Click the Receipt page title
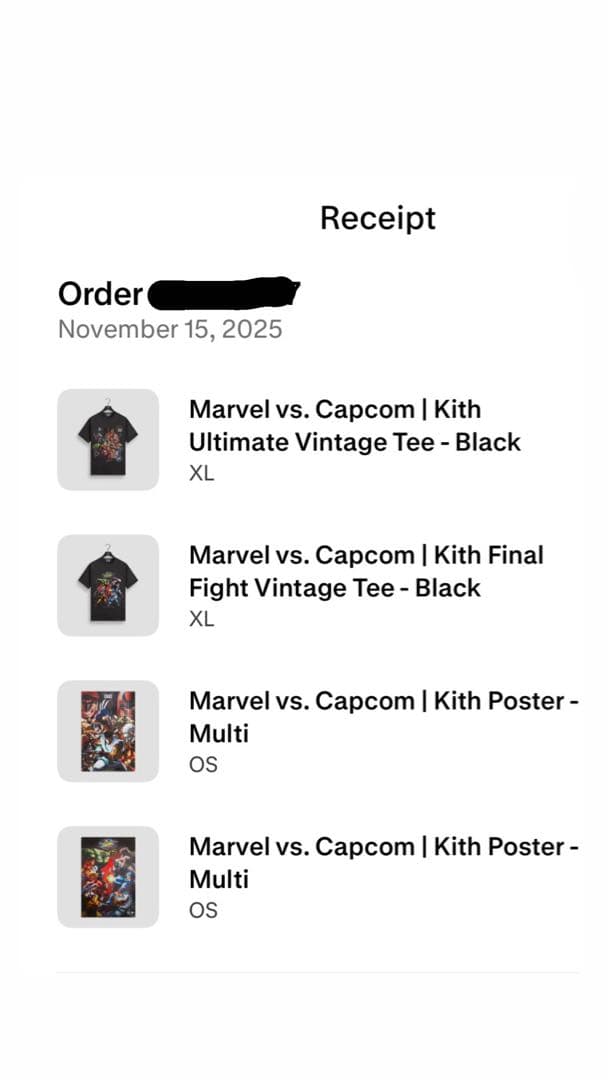 click(x=377, y=218)
